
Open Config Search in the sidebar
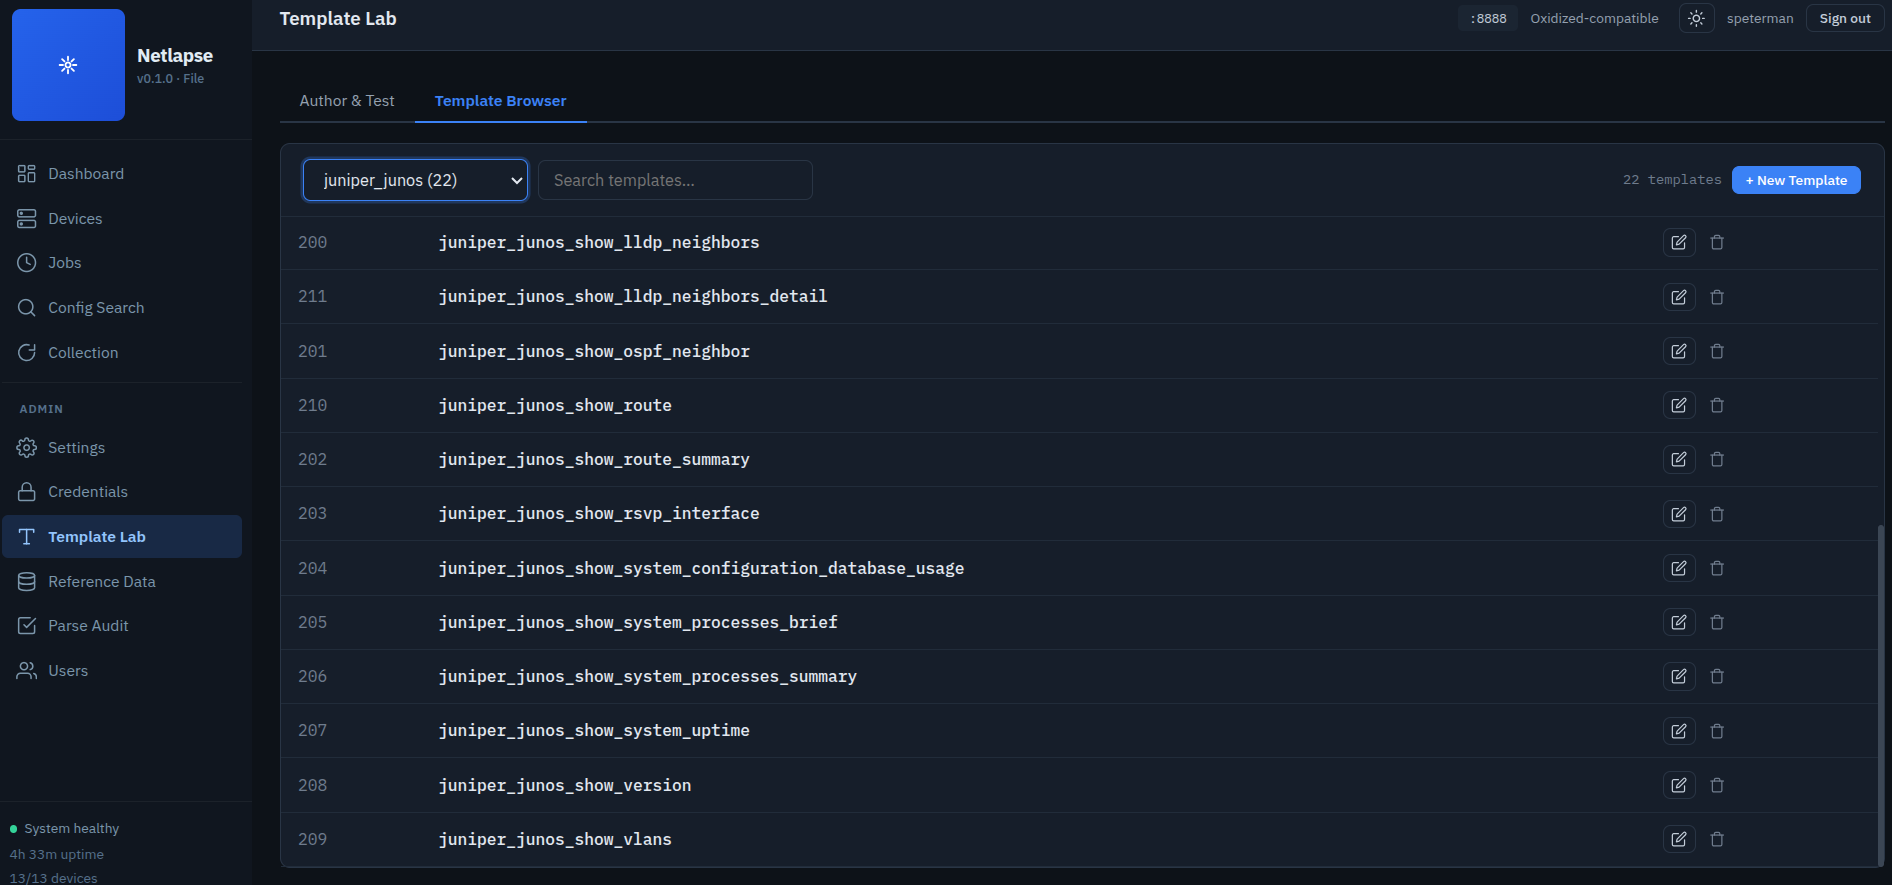[122, 308]
